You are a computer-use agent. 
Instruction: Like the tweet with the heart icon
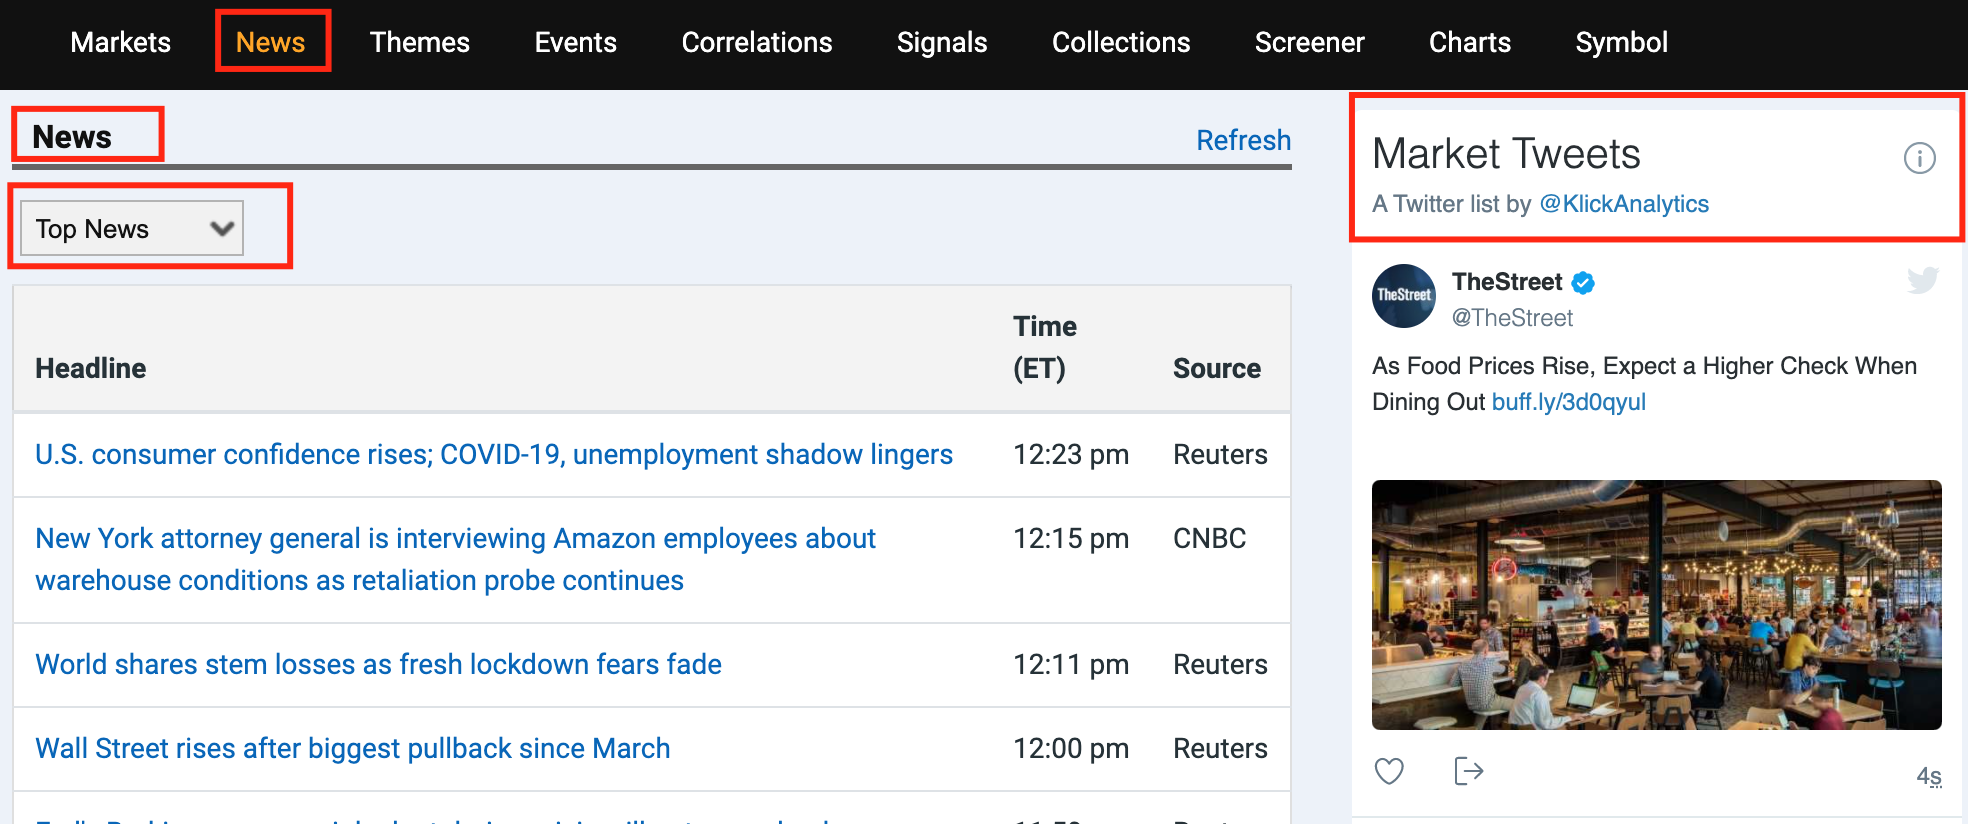(1389, 771)
